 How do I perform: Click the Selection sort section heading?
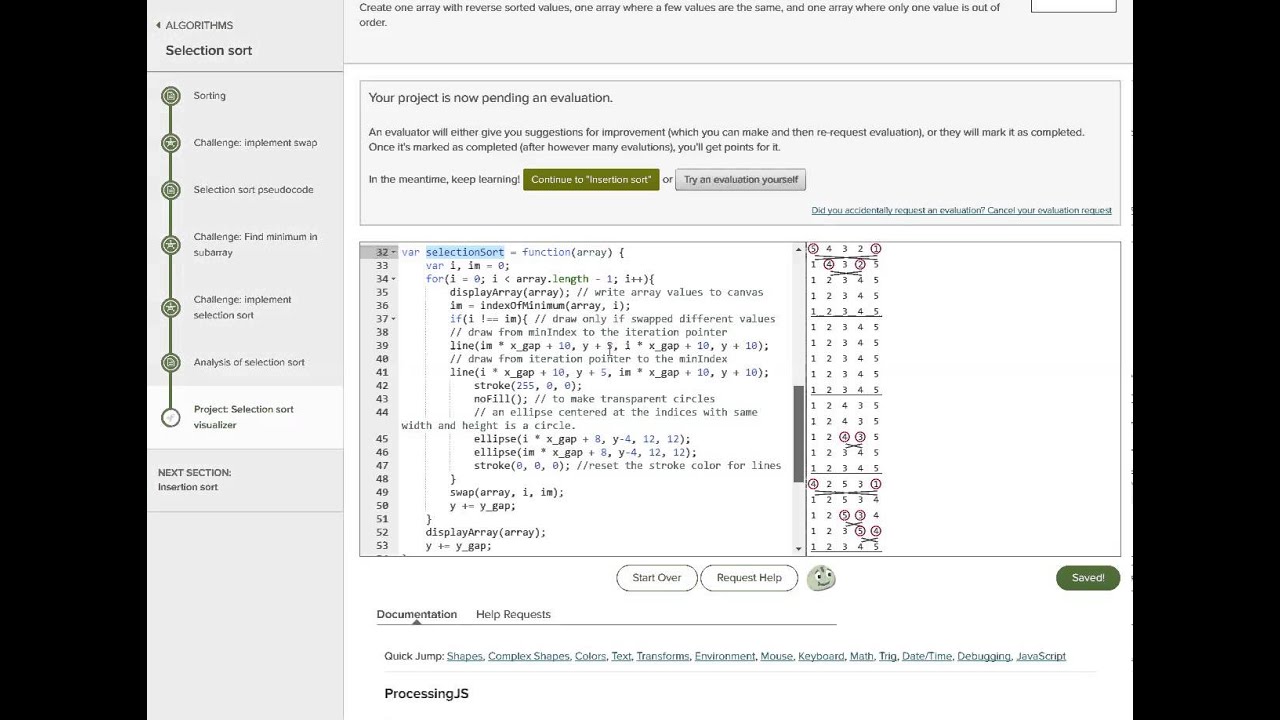209,51
